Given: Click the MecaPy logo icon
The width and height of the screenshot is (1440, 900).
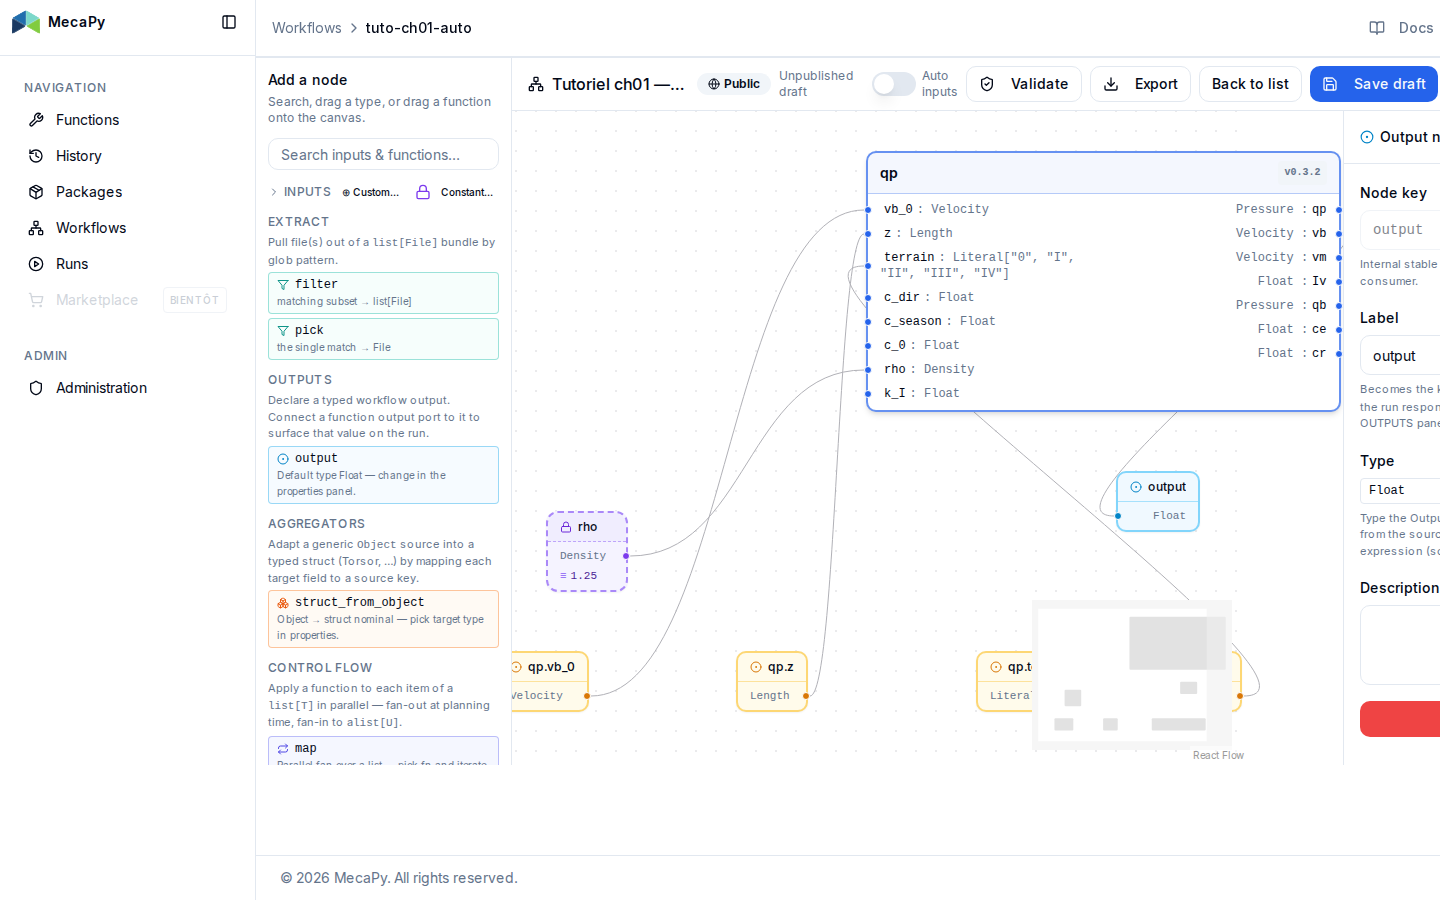Looking at the screenshot, I should point(26,22).
